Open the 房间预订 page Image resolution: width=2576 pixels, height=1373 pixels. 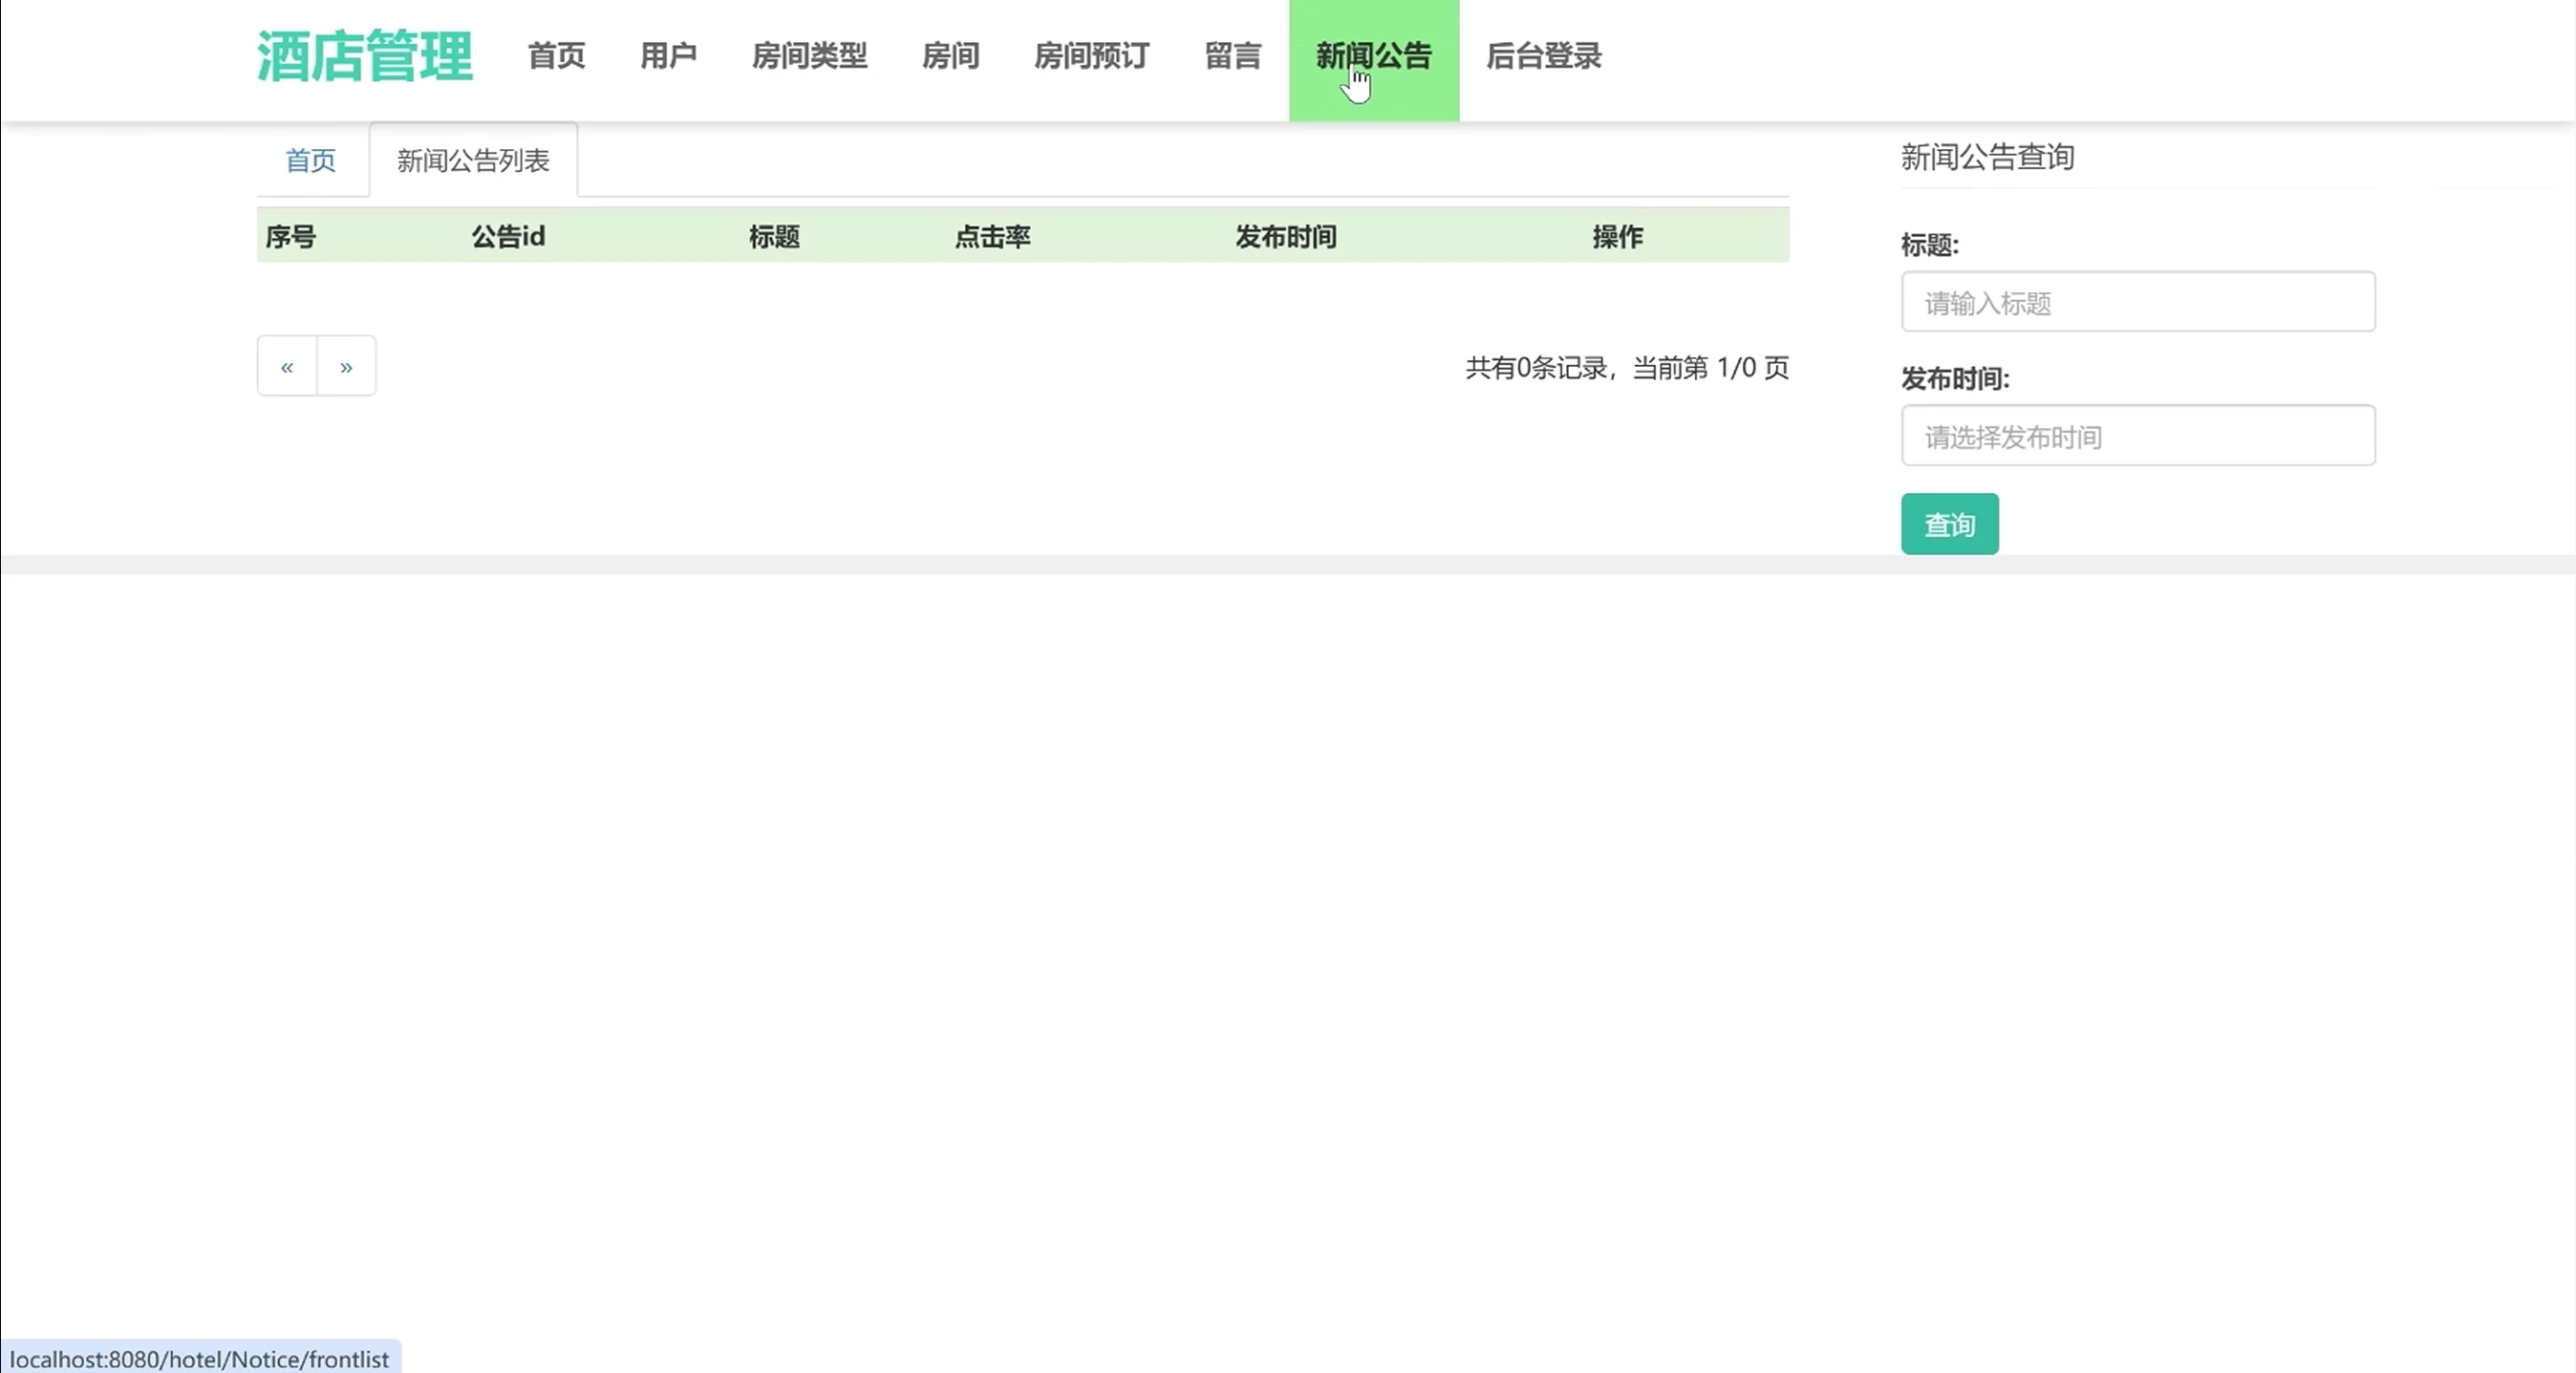click(x=1091, y=56)
